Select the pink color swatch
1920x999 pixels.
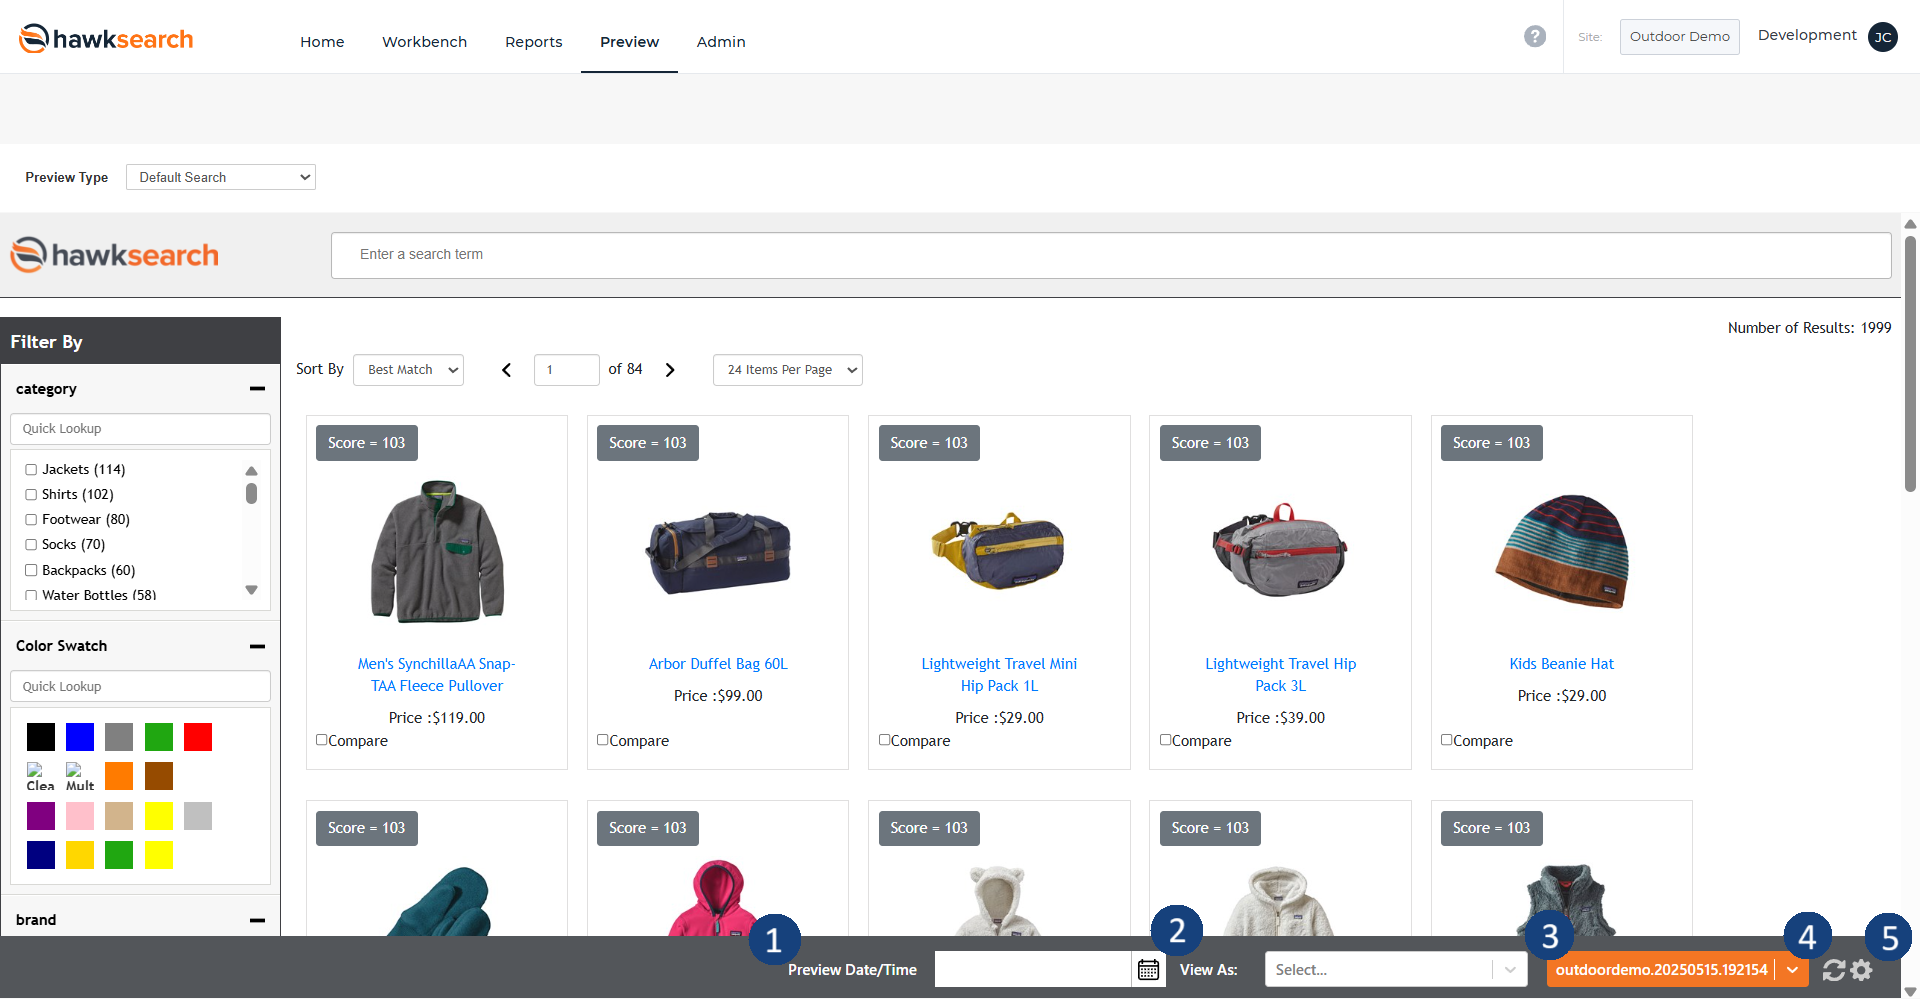pos(80,816)
